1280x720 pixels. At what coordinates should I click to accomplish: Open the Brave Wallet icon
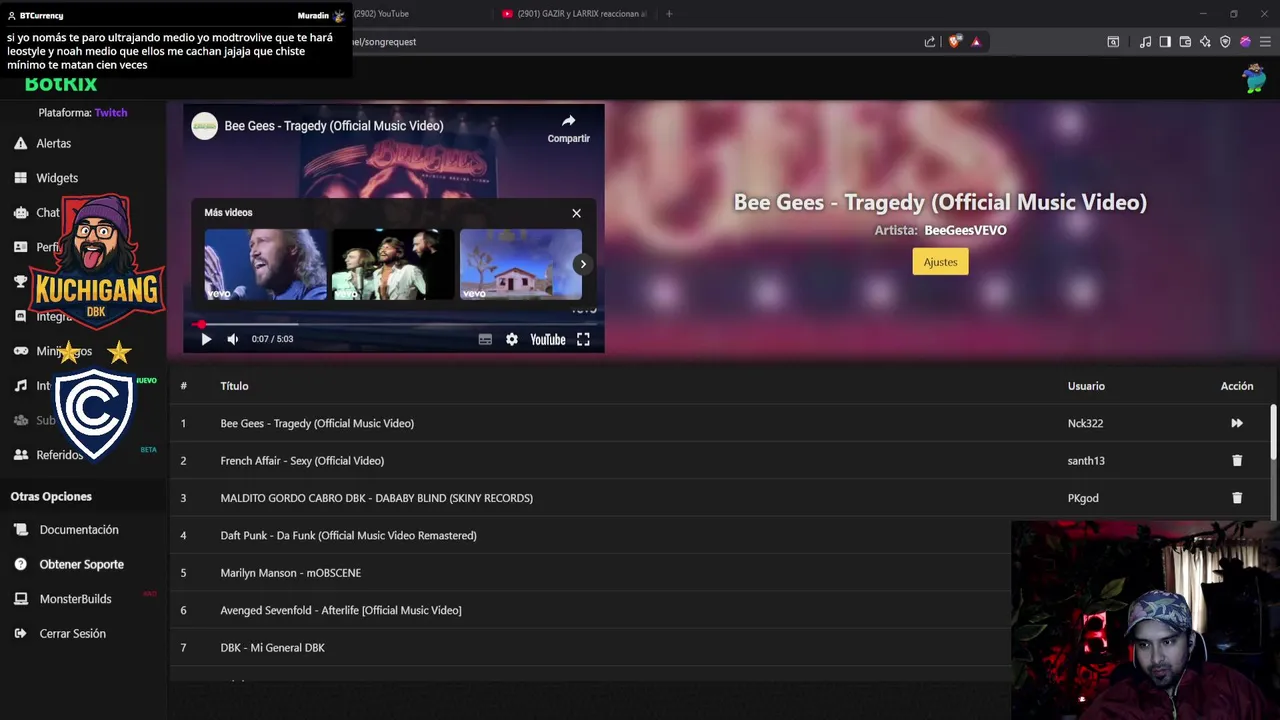pyautogui.click(x=1185, y=42)
